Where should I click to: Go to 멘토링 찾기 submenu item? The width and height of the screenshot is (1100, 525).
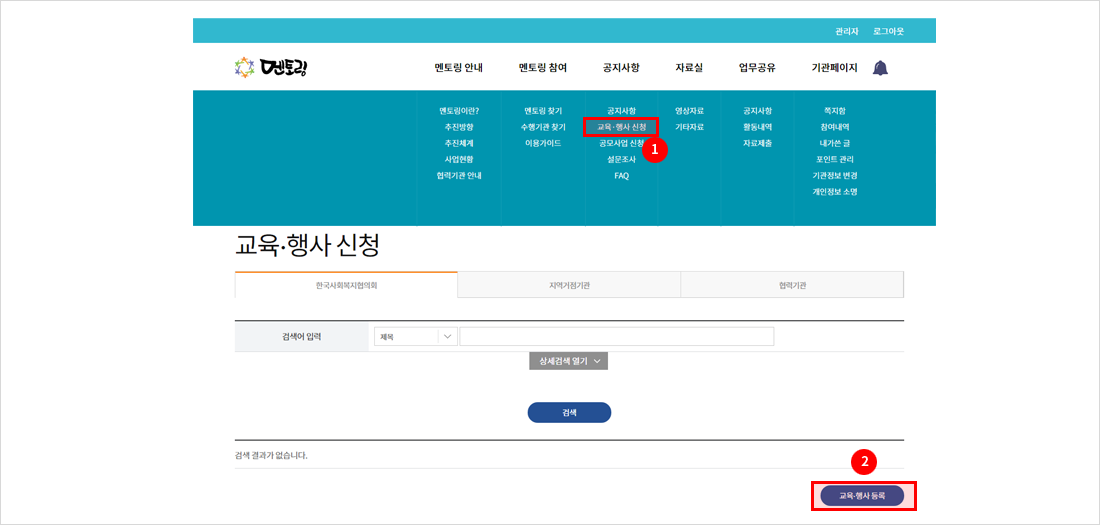coord(543,111)
